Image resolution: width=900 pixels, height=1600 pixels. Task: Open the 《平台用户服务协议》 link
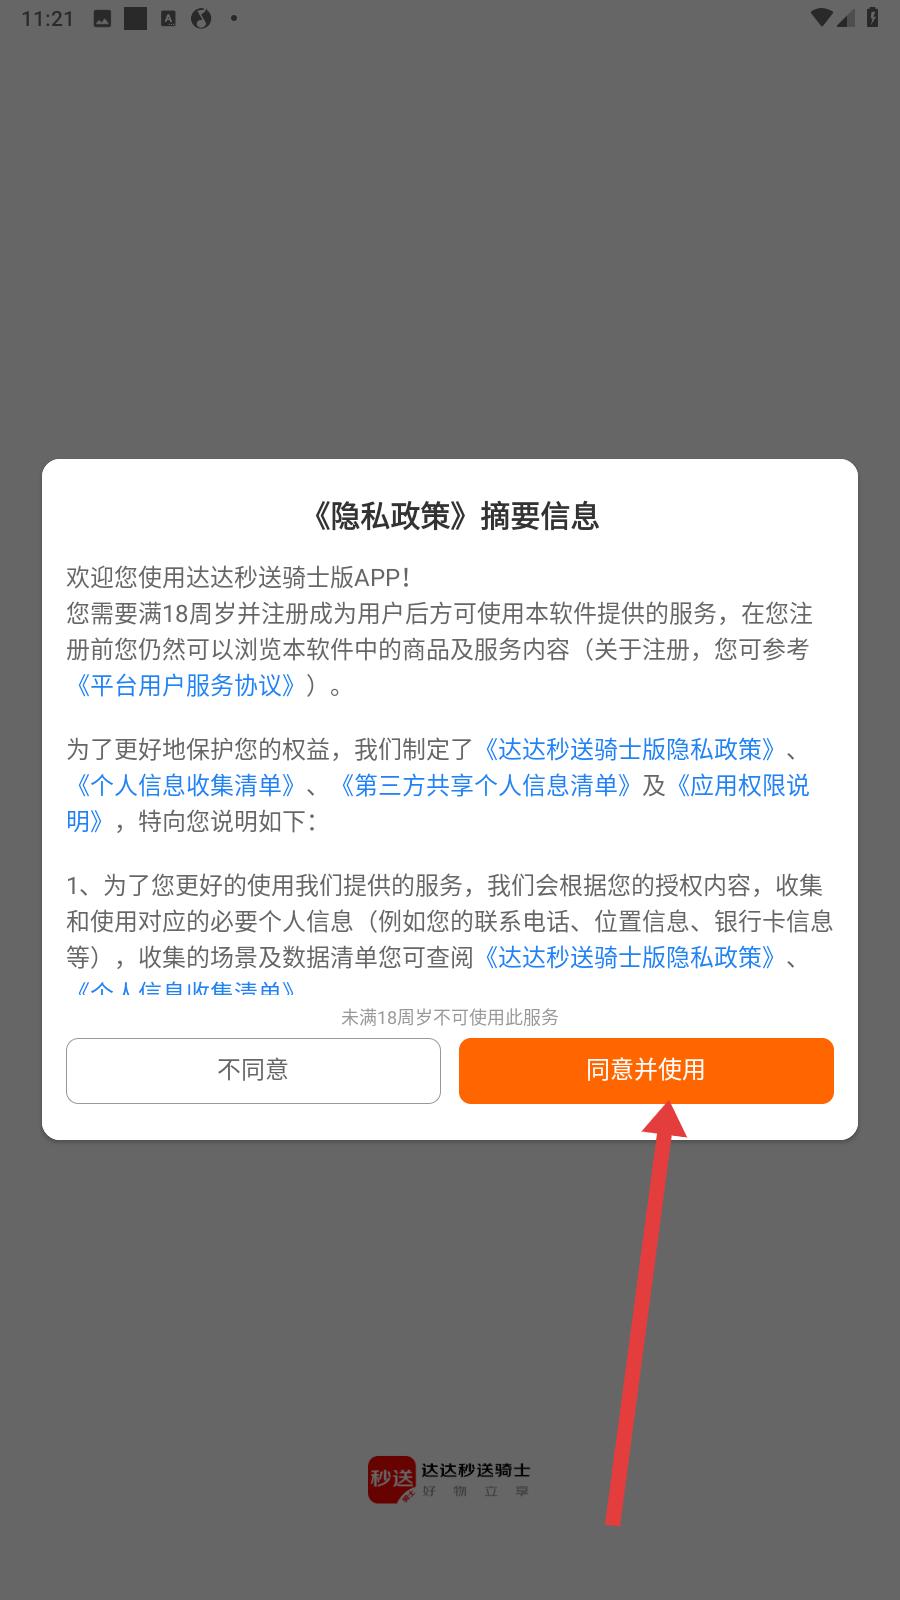(186, 686)
